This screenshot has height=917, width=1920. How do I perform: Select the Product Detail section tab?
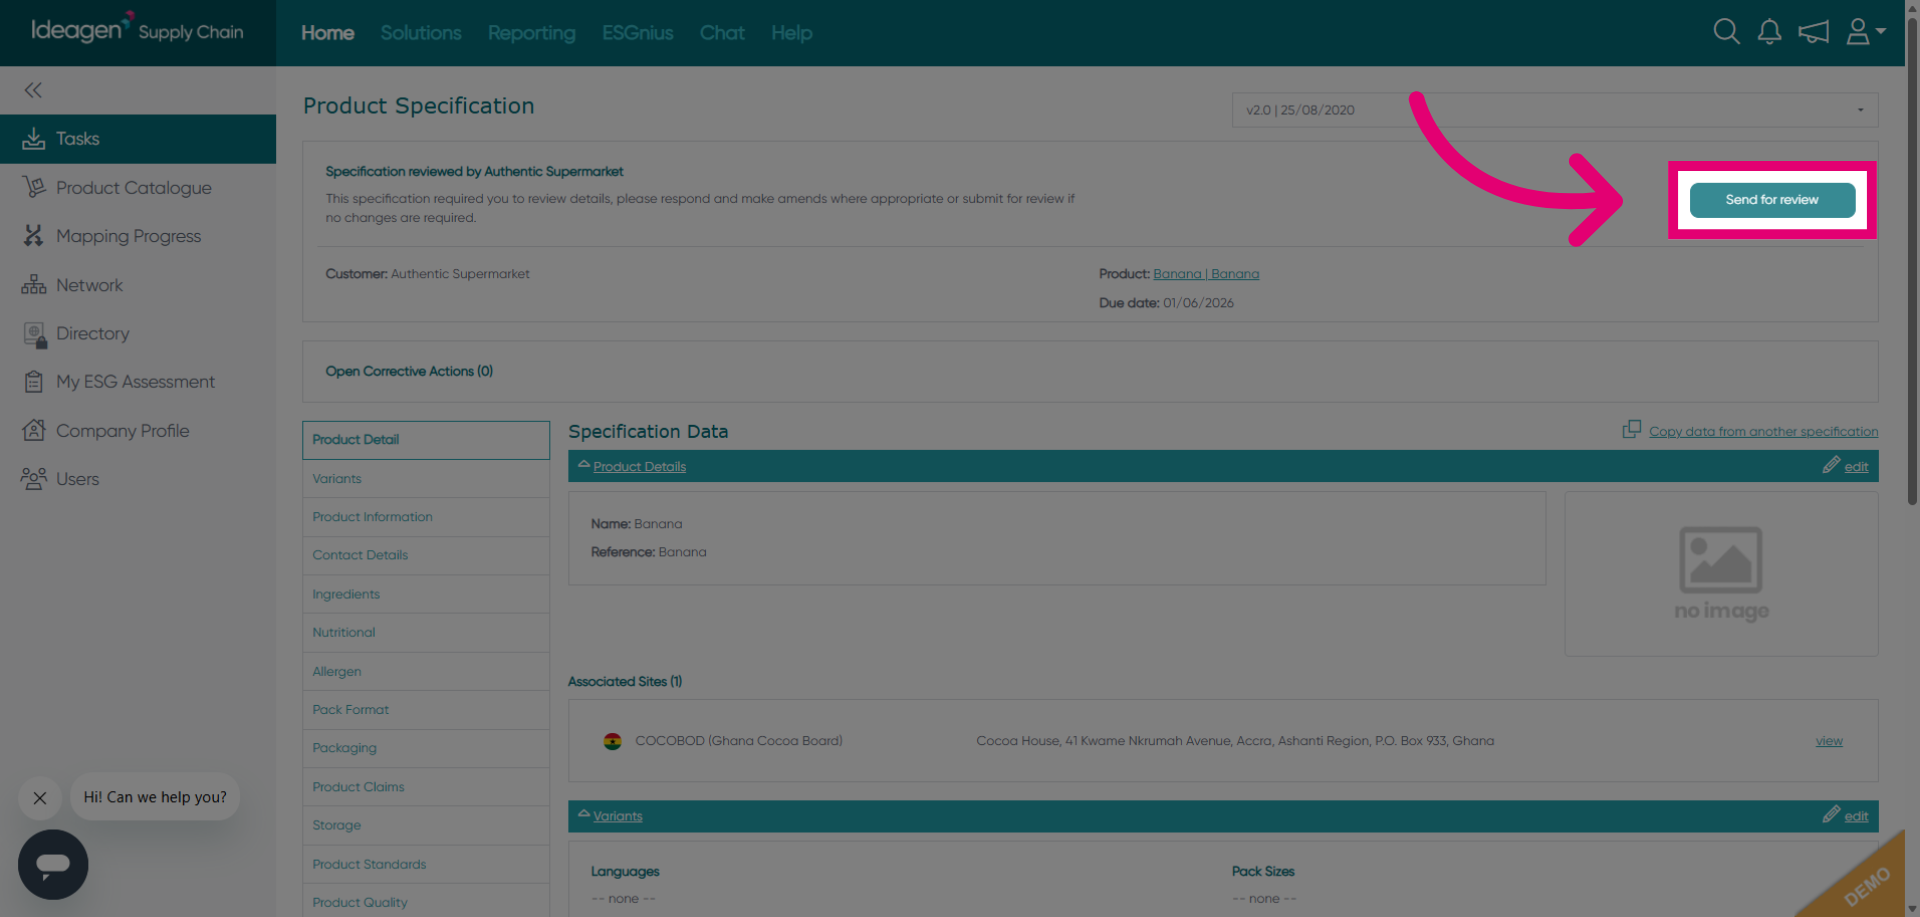click(x=426, y=440)
